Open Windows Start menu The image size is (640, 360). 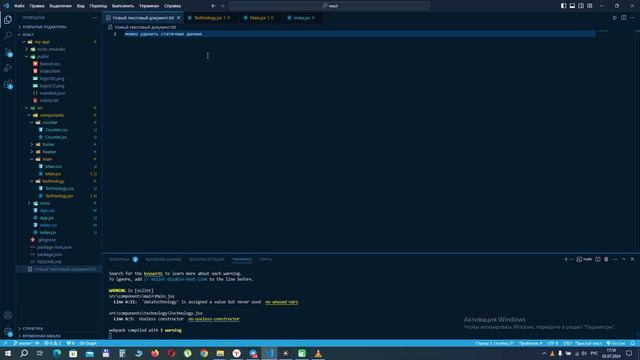[8, 353]
